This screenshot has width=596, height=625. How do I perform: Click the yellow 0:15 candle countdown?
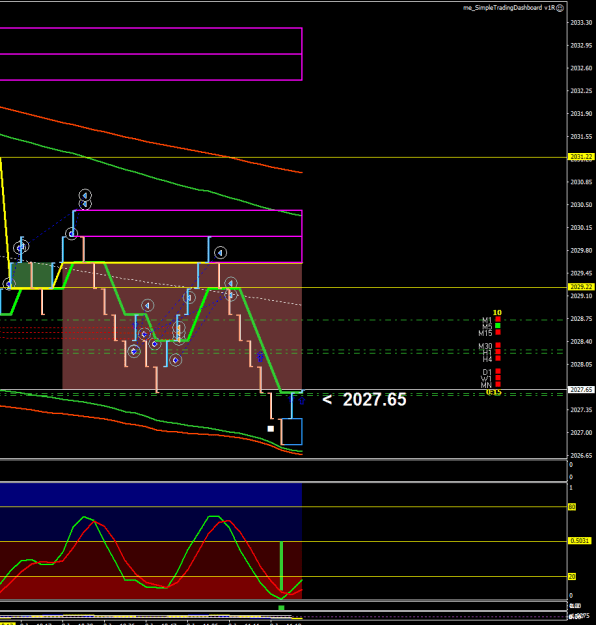coord(494,393)
